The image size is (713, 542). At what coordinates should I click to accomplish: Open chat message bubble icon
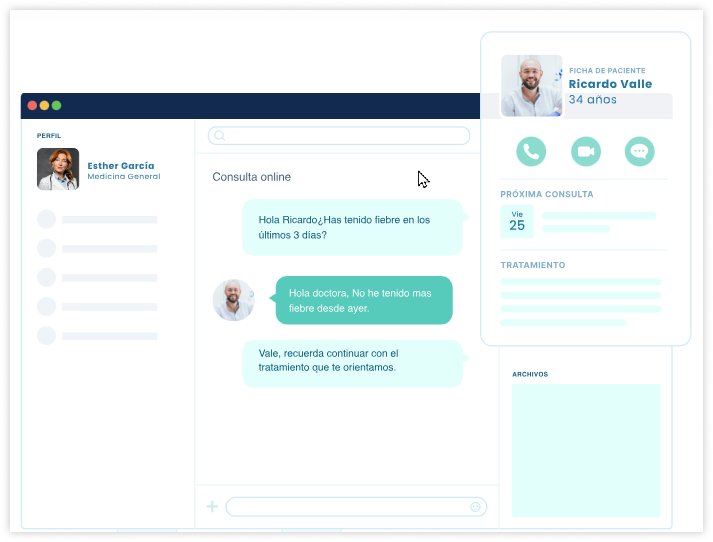[639, 151]
